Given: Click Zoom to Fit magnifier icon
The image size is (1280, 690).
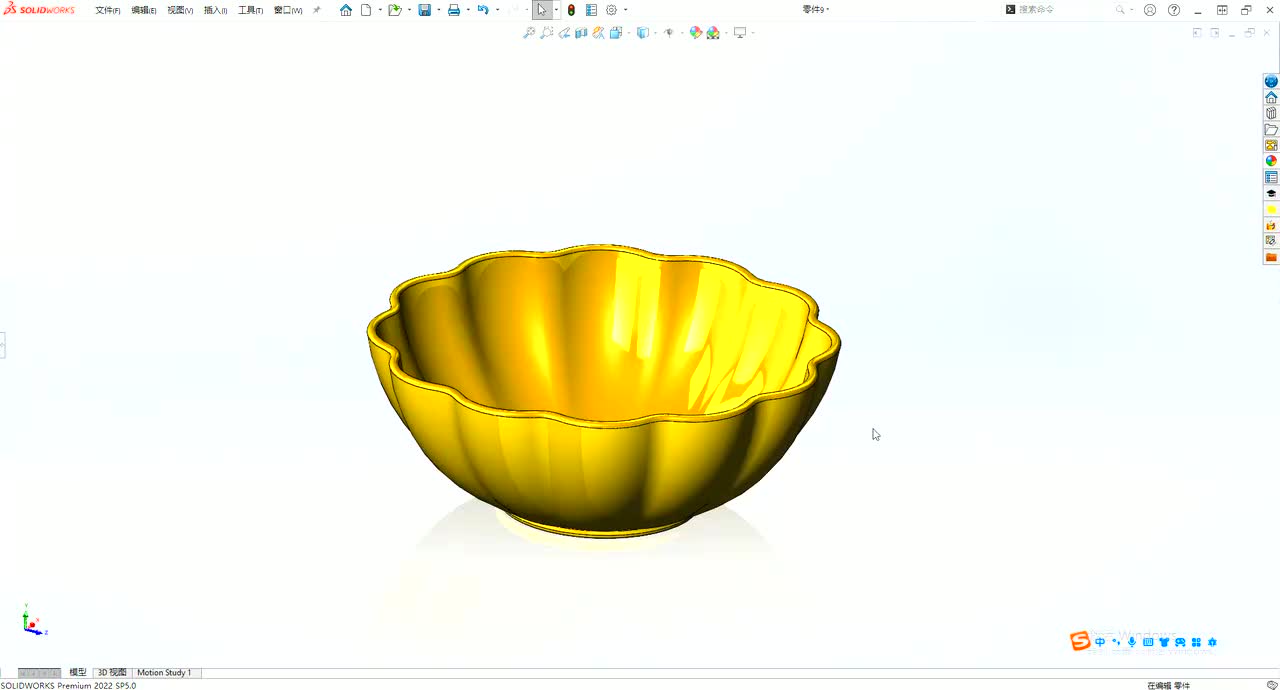Looking at the screenshot, I should (529, 33).
